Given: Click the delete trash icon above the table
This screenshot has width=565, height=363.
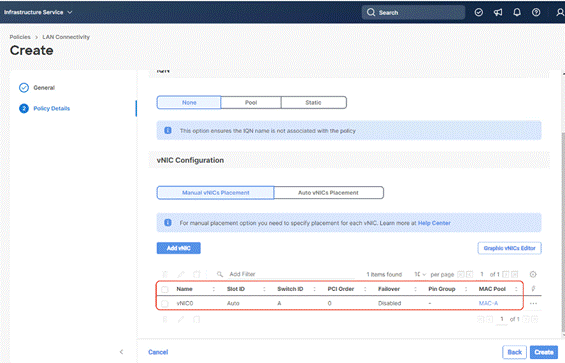Looking at the screenshot, I should [165, 274].
